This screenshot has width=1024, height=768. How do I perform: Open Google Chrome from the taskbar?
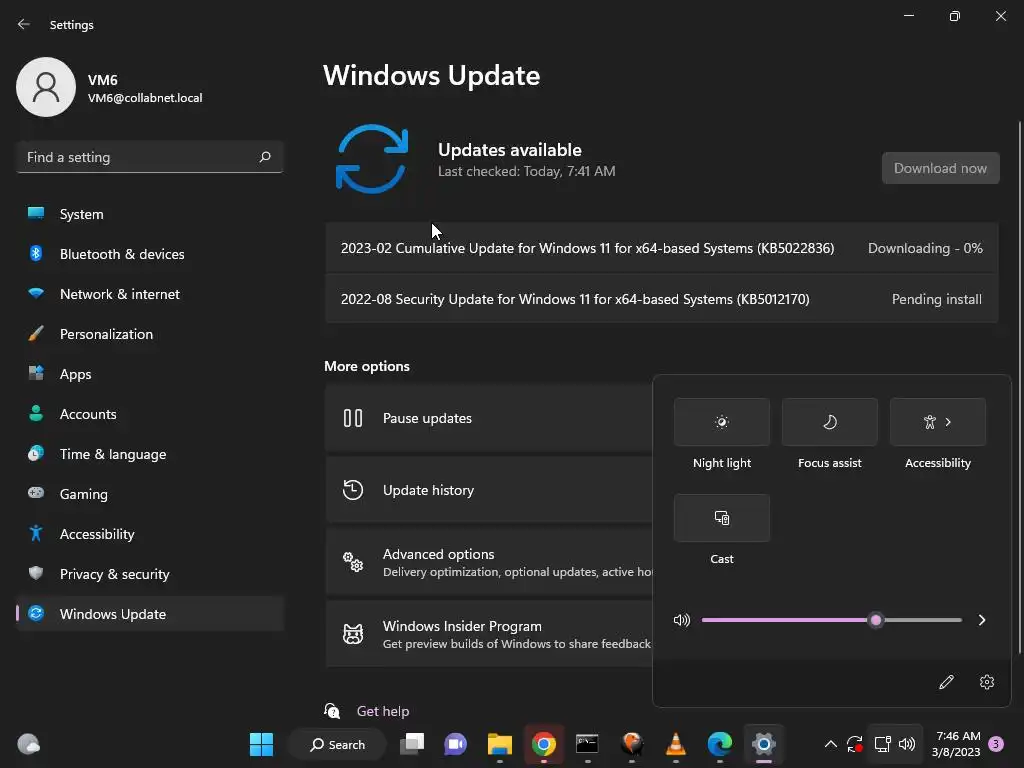[x=543, y=744]
